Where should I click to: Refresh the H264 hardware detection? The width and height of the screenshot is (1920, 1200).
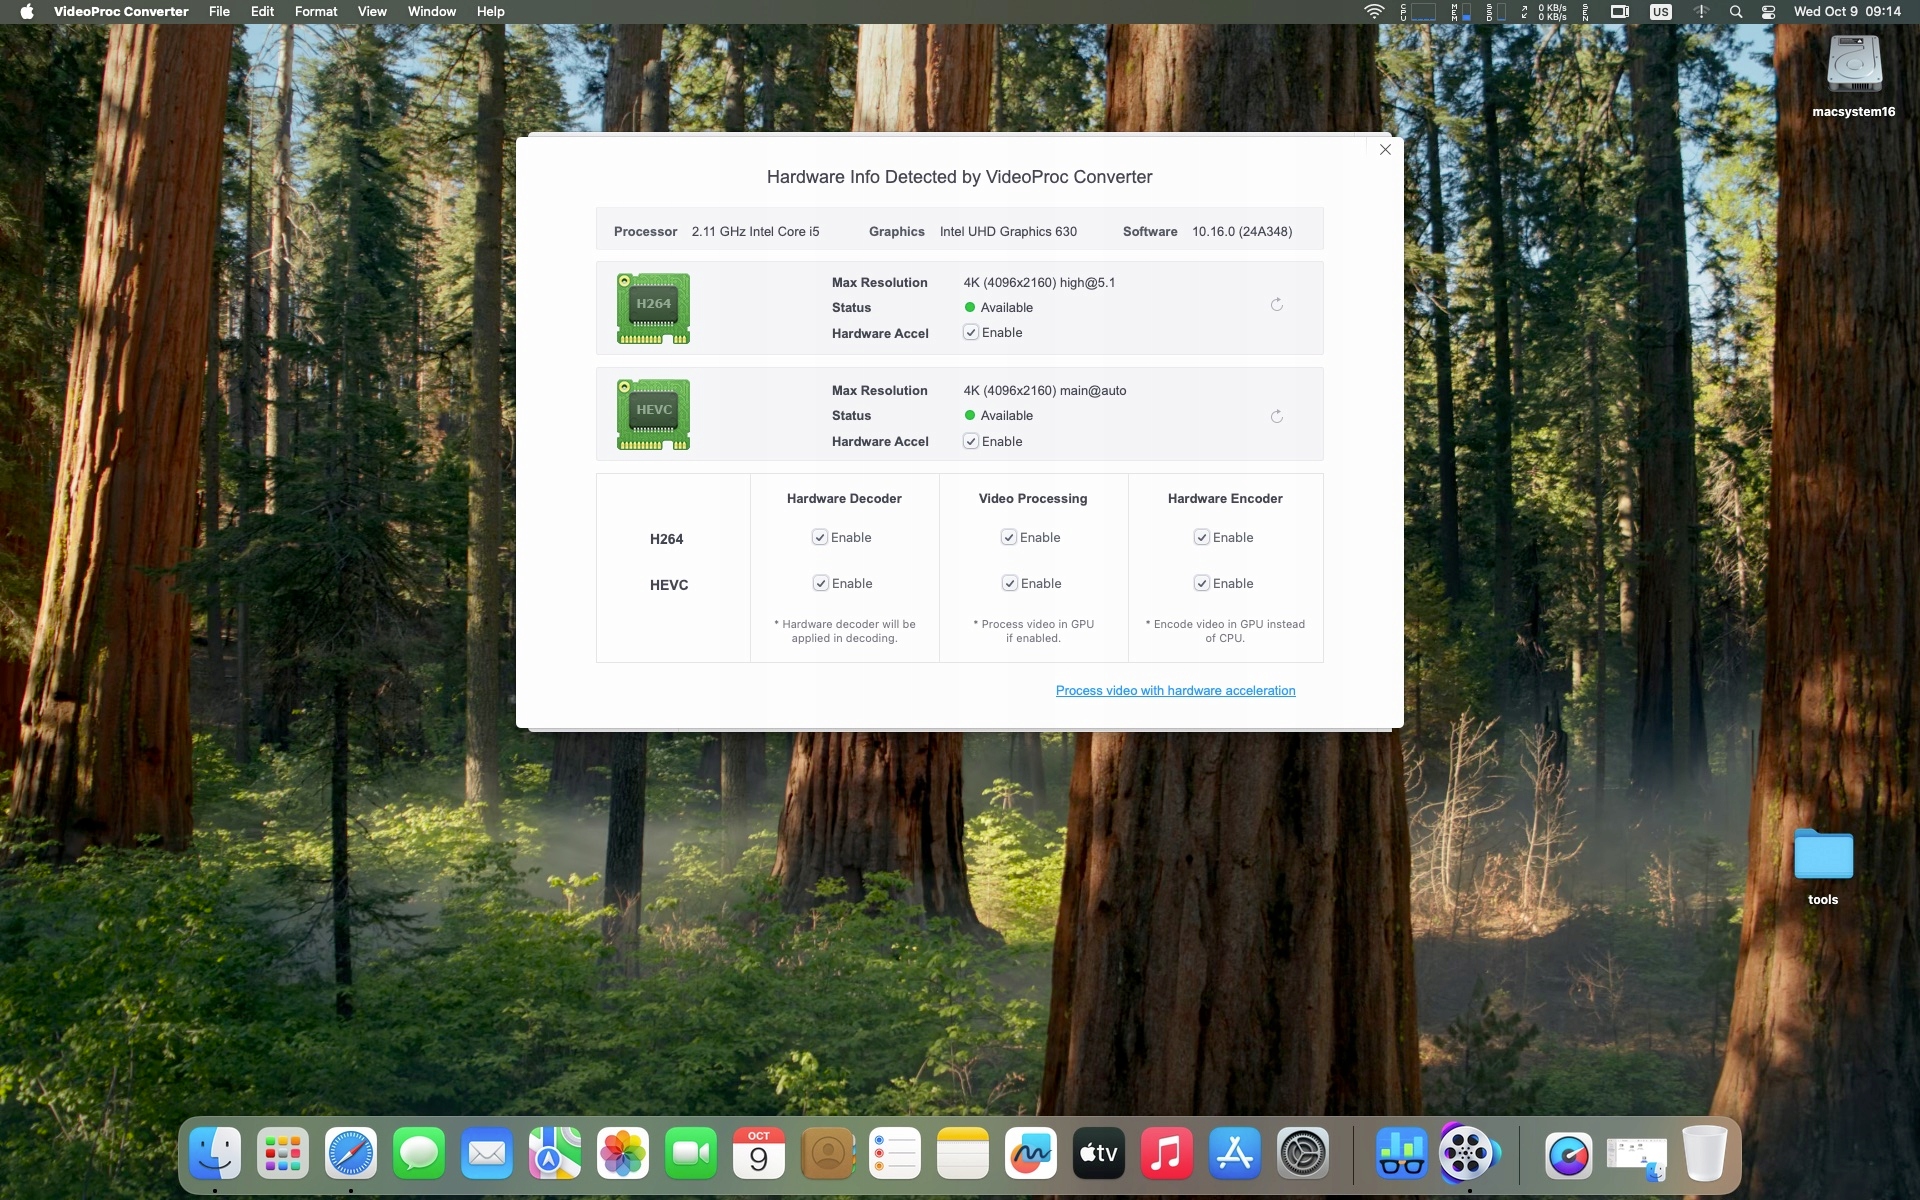pos(1277,305)
